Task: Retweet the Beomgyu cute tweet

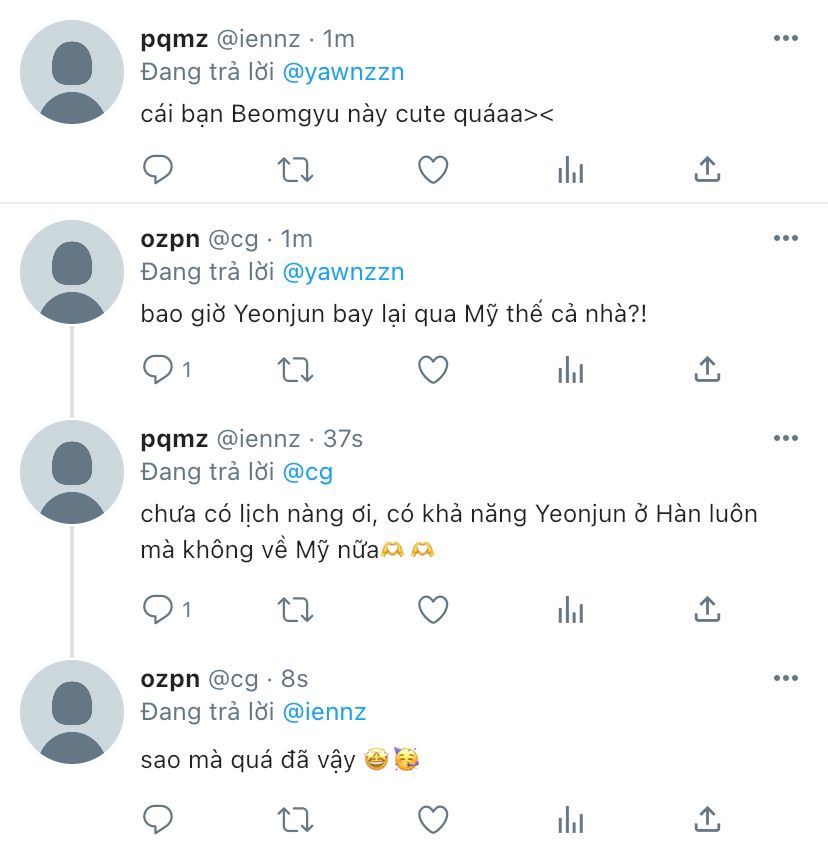Action: pyautogui.click(x=295, y=169)
